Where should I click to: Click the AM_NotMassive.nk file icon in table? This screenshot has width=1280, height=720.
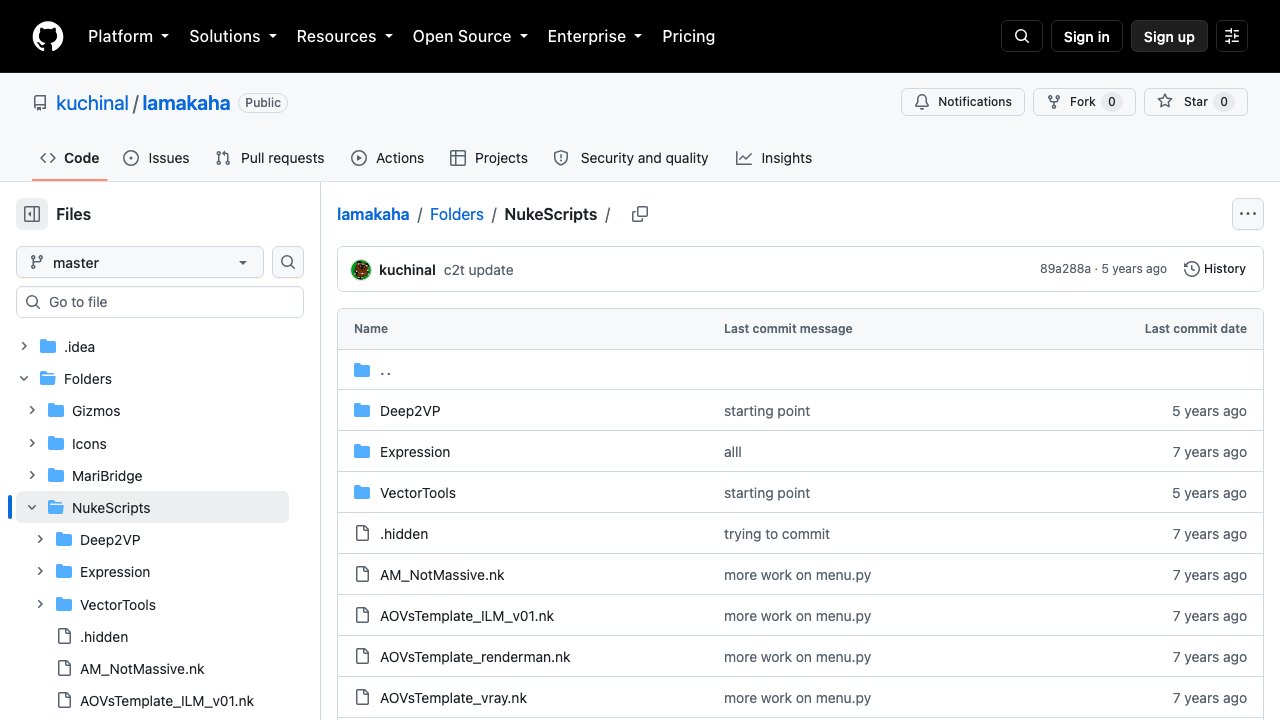coord(362,575)
